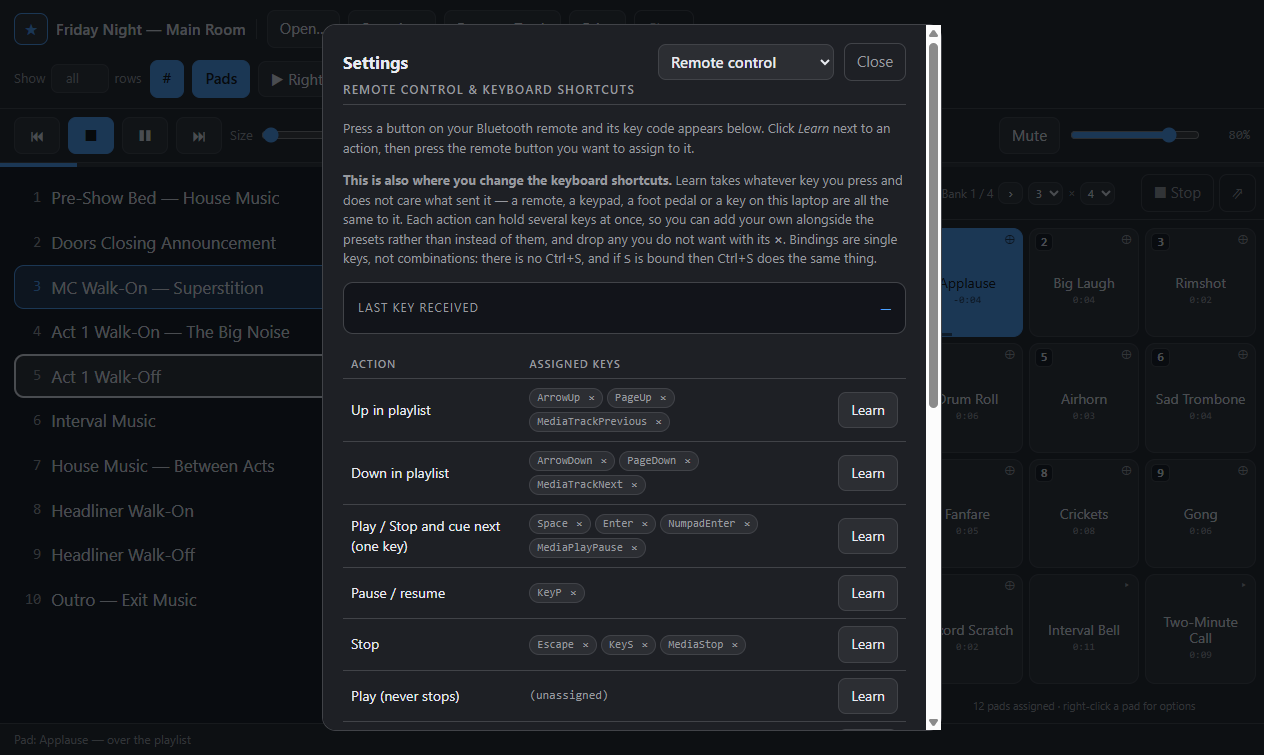Screen dimensions: 1264x755
Task: Remove the ArrowDown key binding
Action: (x=603, y=461)
